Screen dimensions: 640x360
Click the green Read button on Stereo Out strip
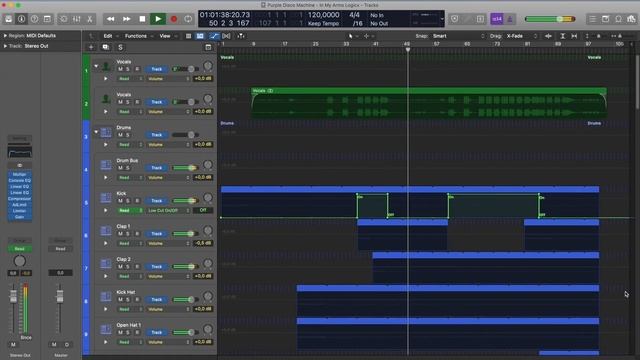click(x=19, y=249)
